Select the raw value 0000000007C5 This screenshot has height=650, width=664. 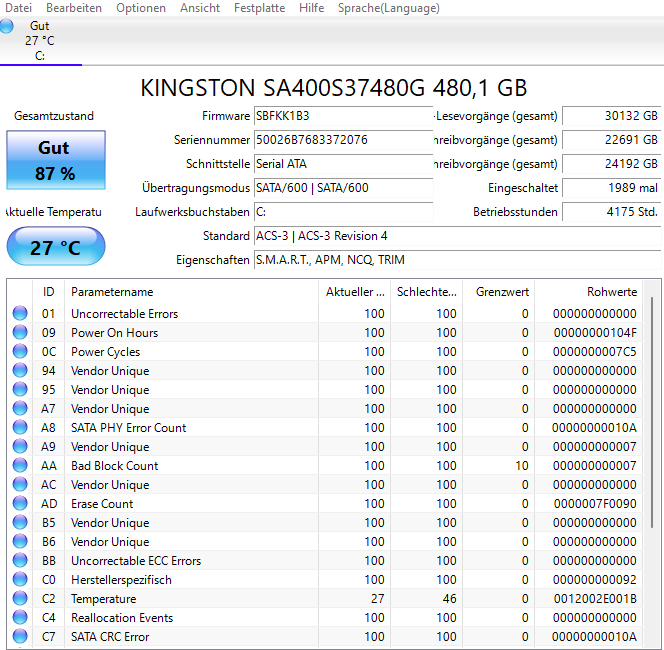(x=595, y=352)
